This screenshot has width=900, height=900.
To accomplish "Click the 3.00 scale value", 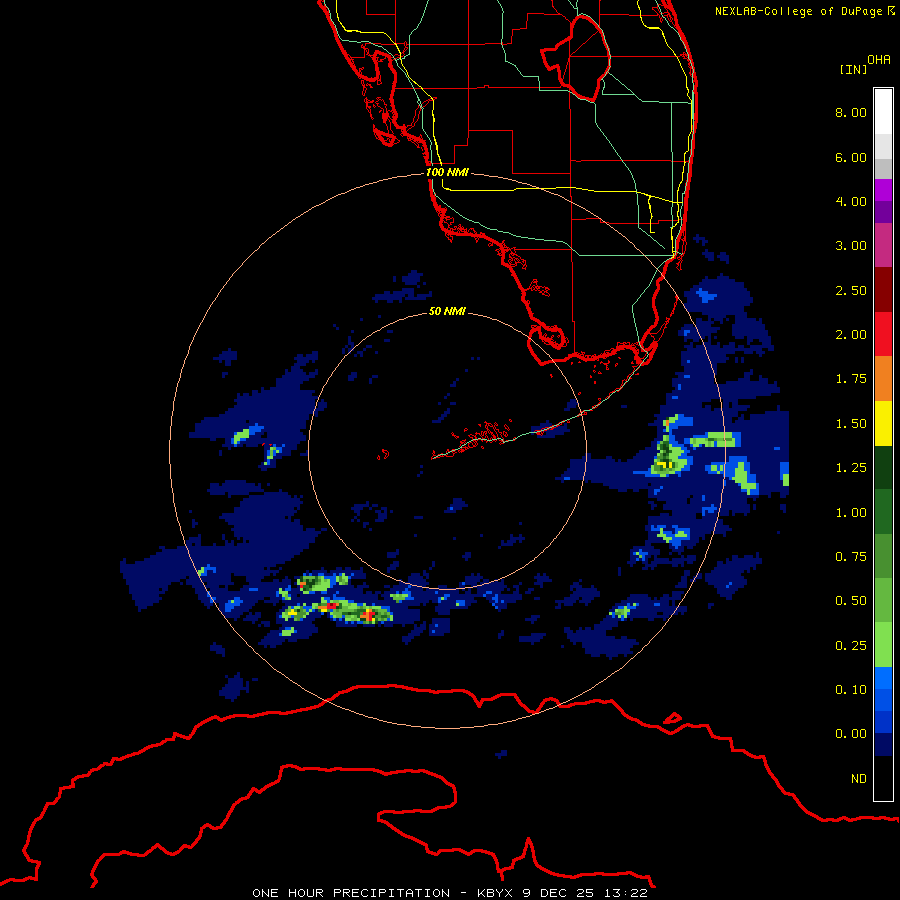I will click(851, 246).
